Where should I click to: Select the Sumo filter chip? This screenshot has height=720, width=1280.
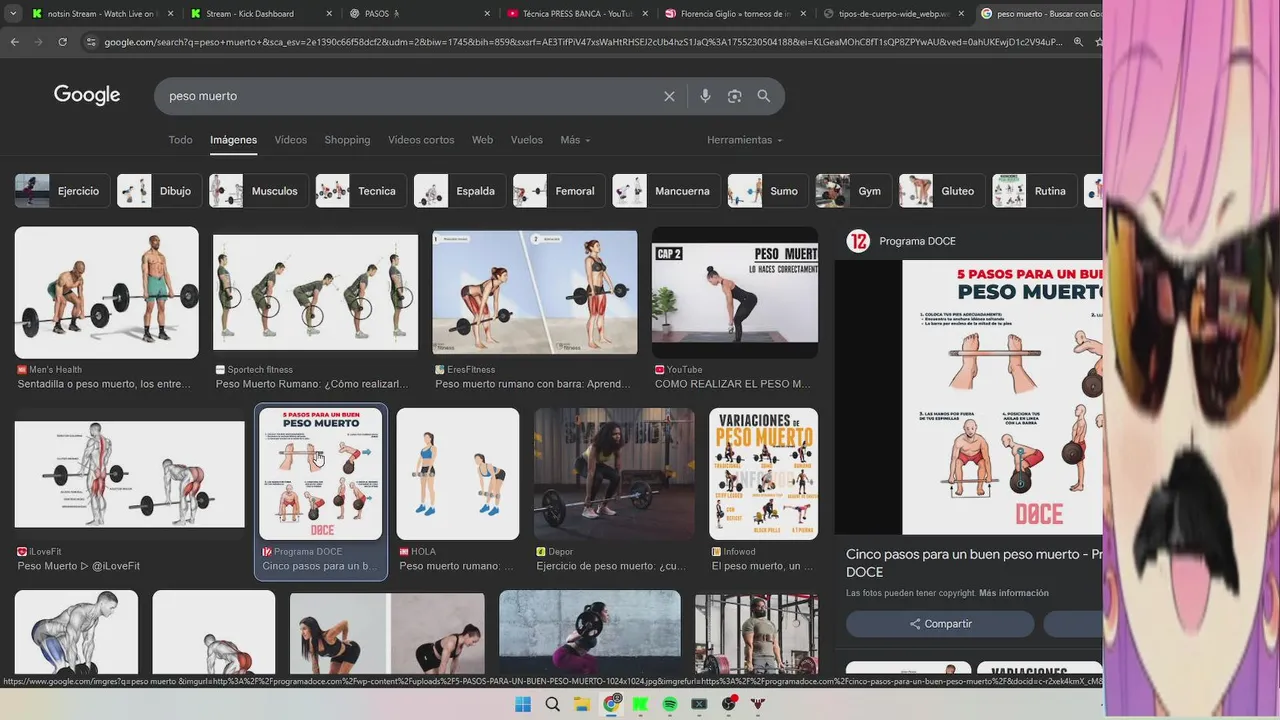[768, 191]
